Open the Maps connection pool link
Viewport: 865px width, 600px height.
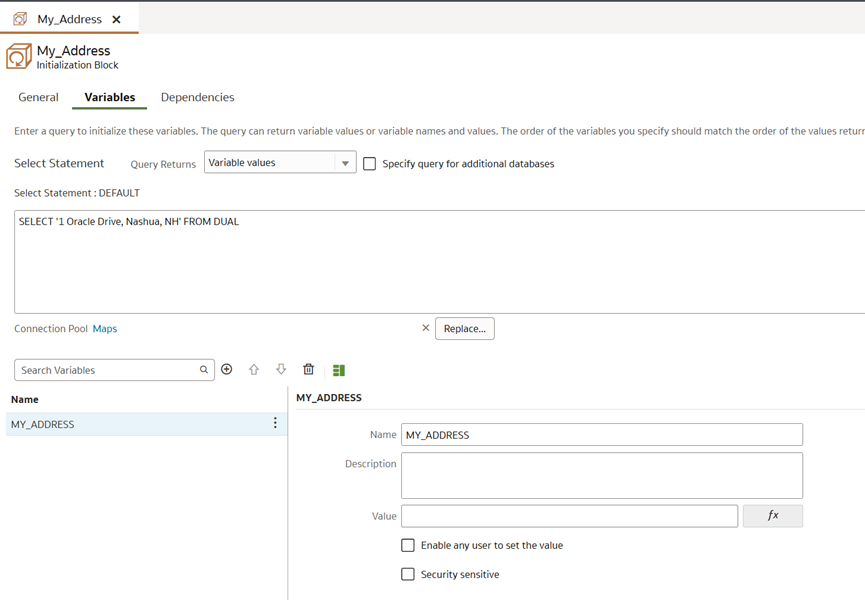pyautogui.click(x=105, y=328)
